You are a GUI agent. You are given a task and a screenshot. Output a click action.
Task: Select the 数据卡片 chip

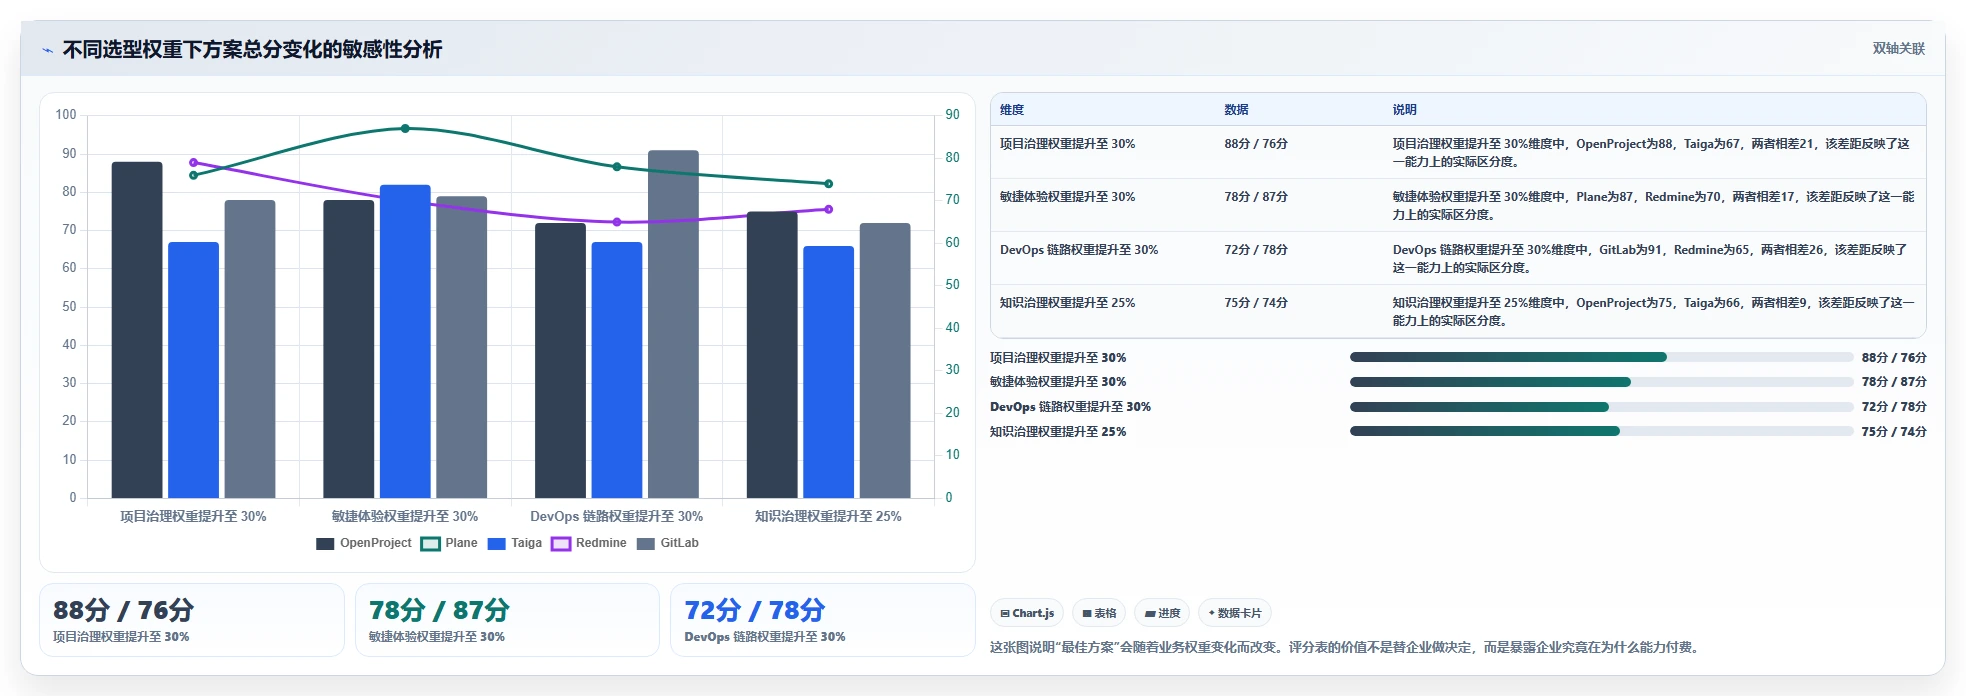pos(1235,613)
